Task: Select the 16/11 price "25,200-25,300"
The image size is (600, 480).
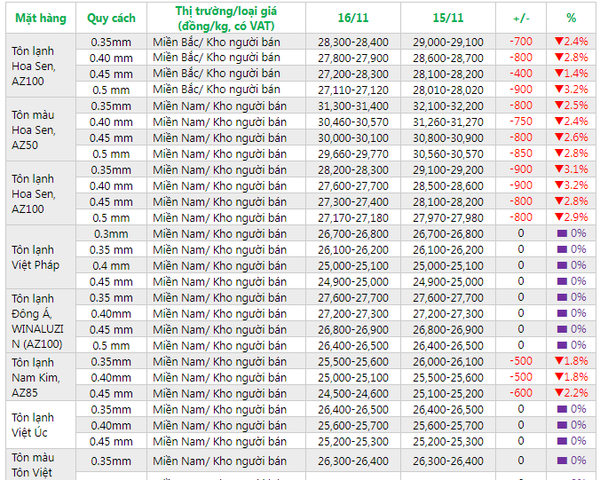Action: (x=353, y=441)
